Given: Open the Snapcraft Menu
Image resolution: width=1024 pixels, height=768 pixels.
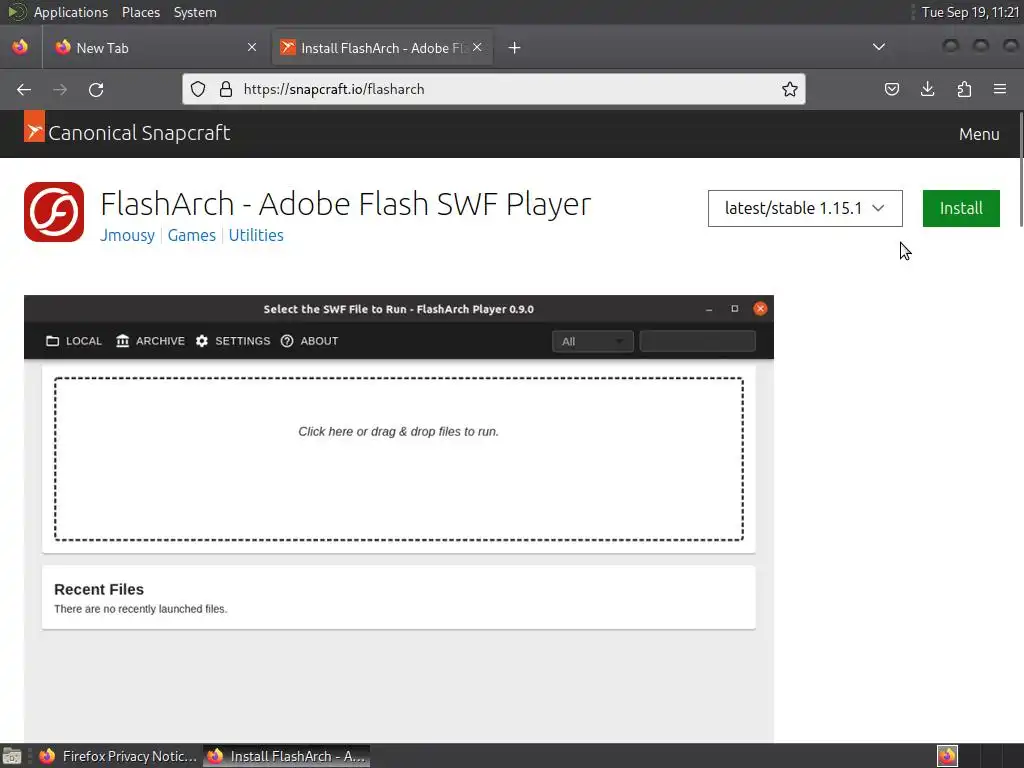Looking at the screenshot, I should [x=979, y=134].
